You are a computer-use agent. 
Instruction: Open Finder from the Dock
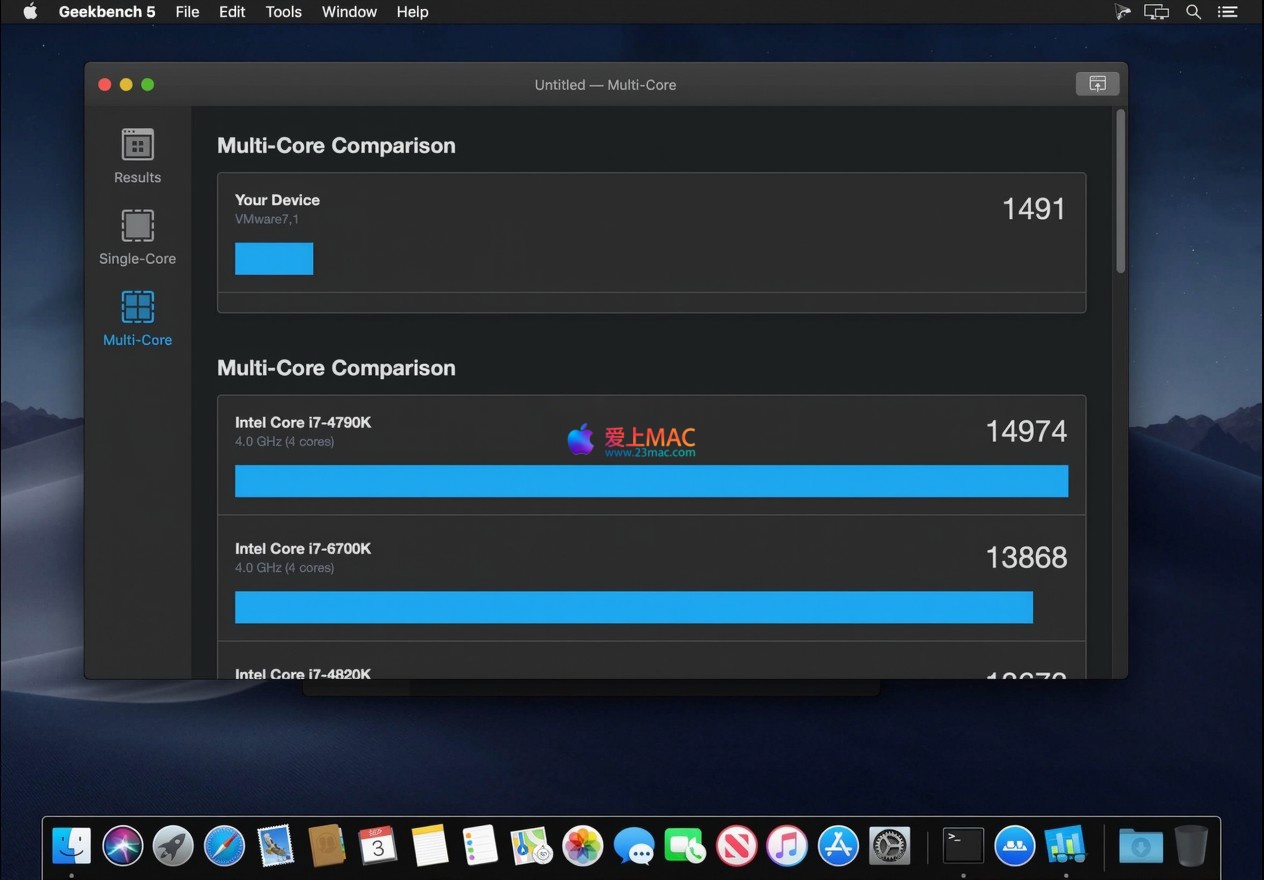point(71,846)
